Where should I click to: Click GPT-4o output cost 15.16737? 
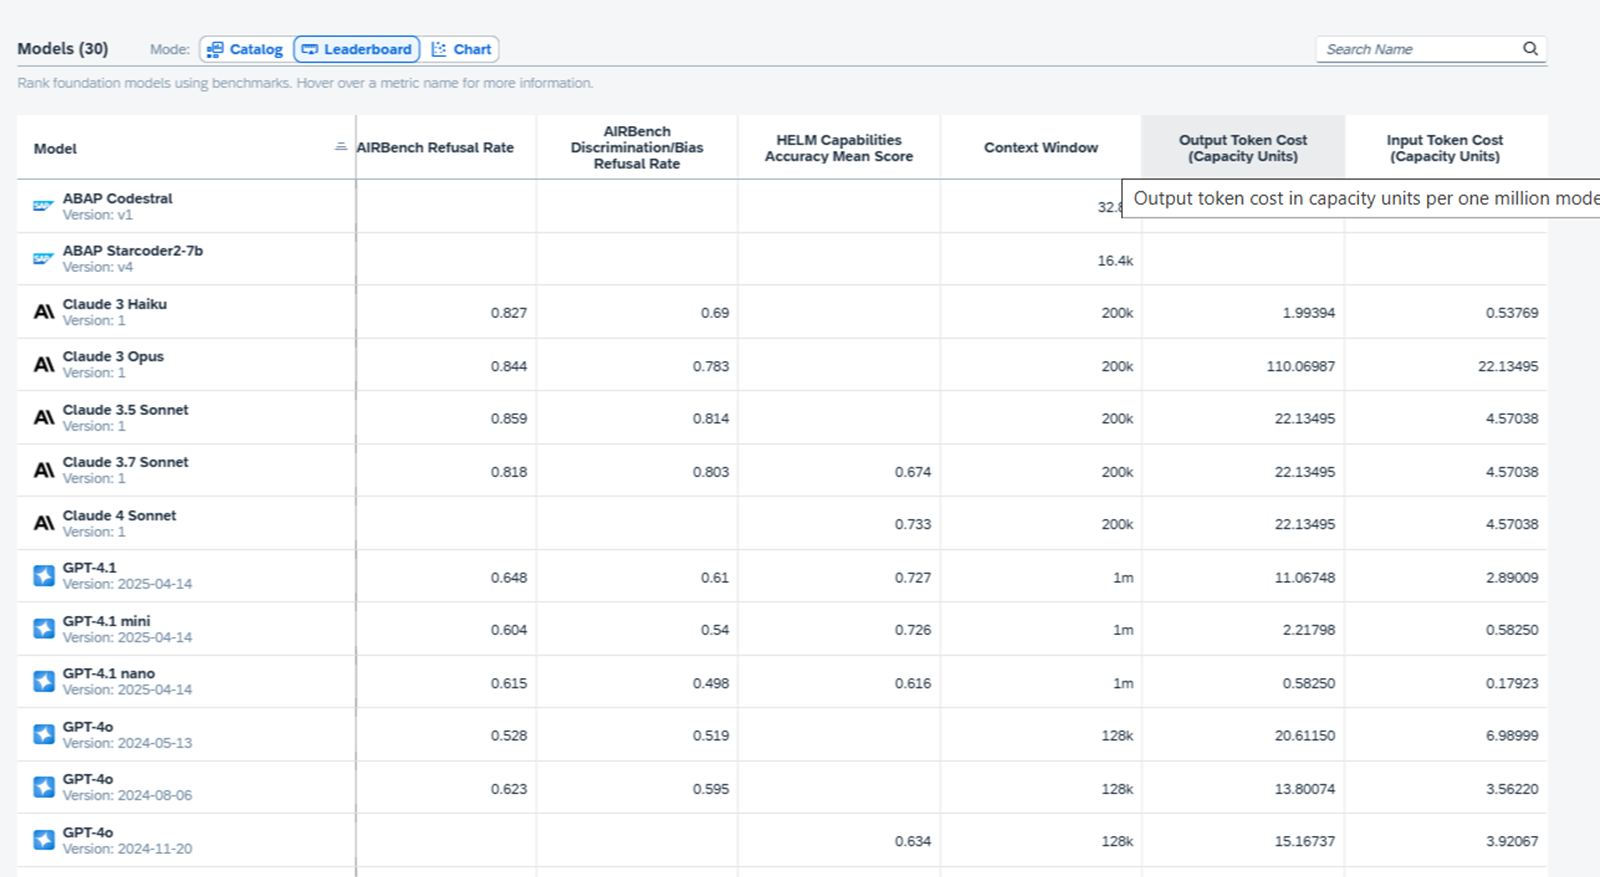(x=1305, y=842)
